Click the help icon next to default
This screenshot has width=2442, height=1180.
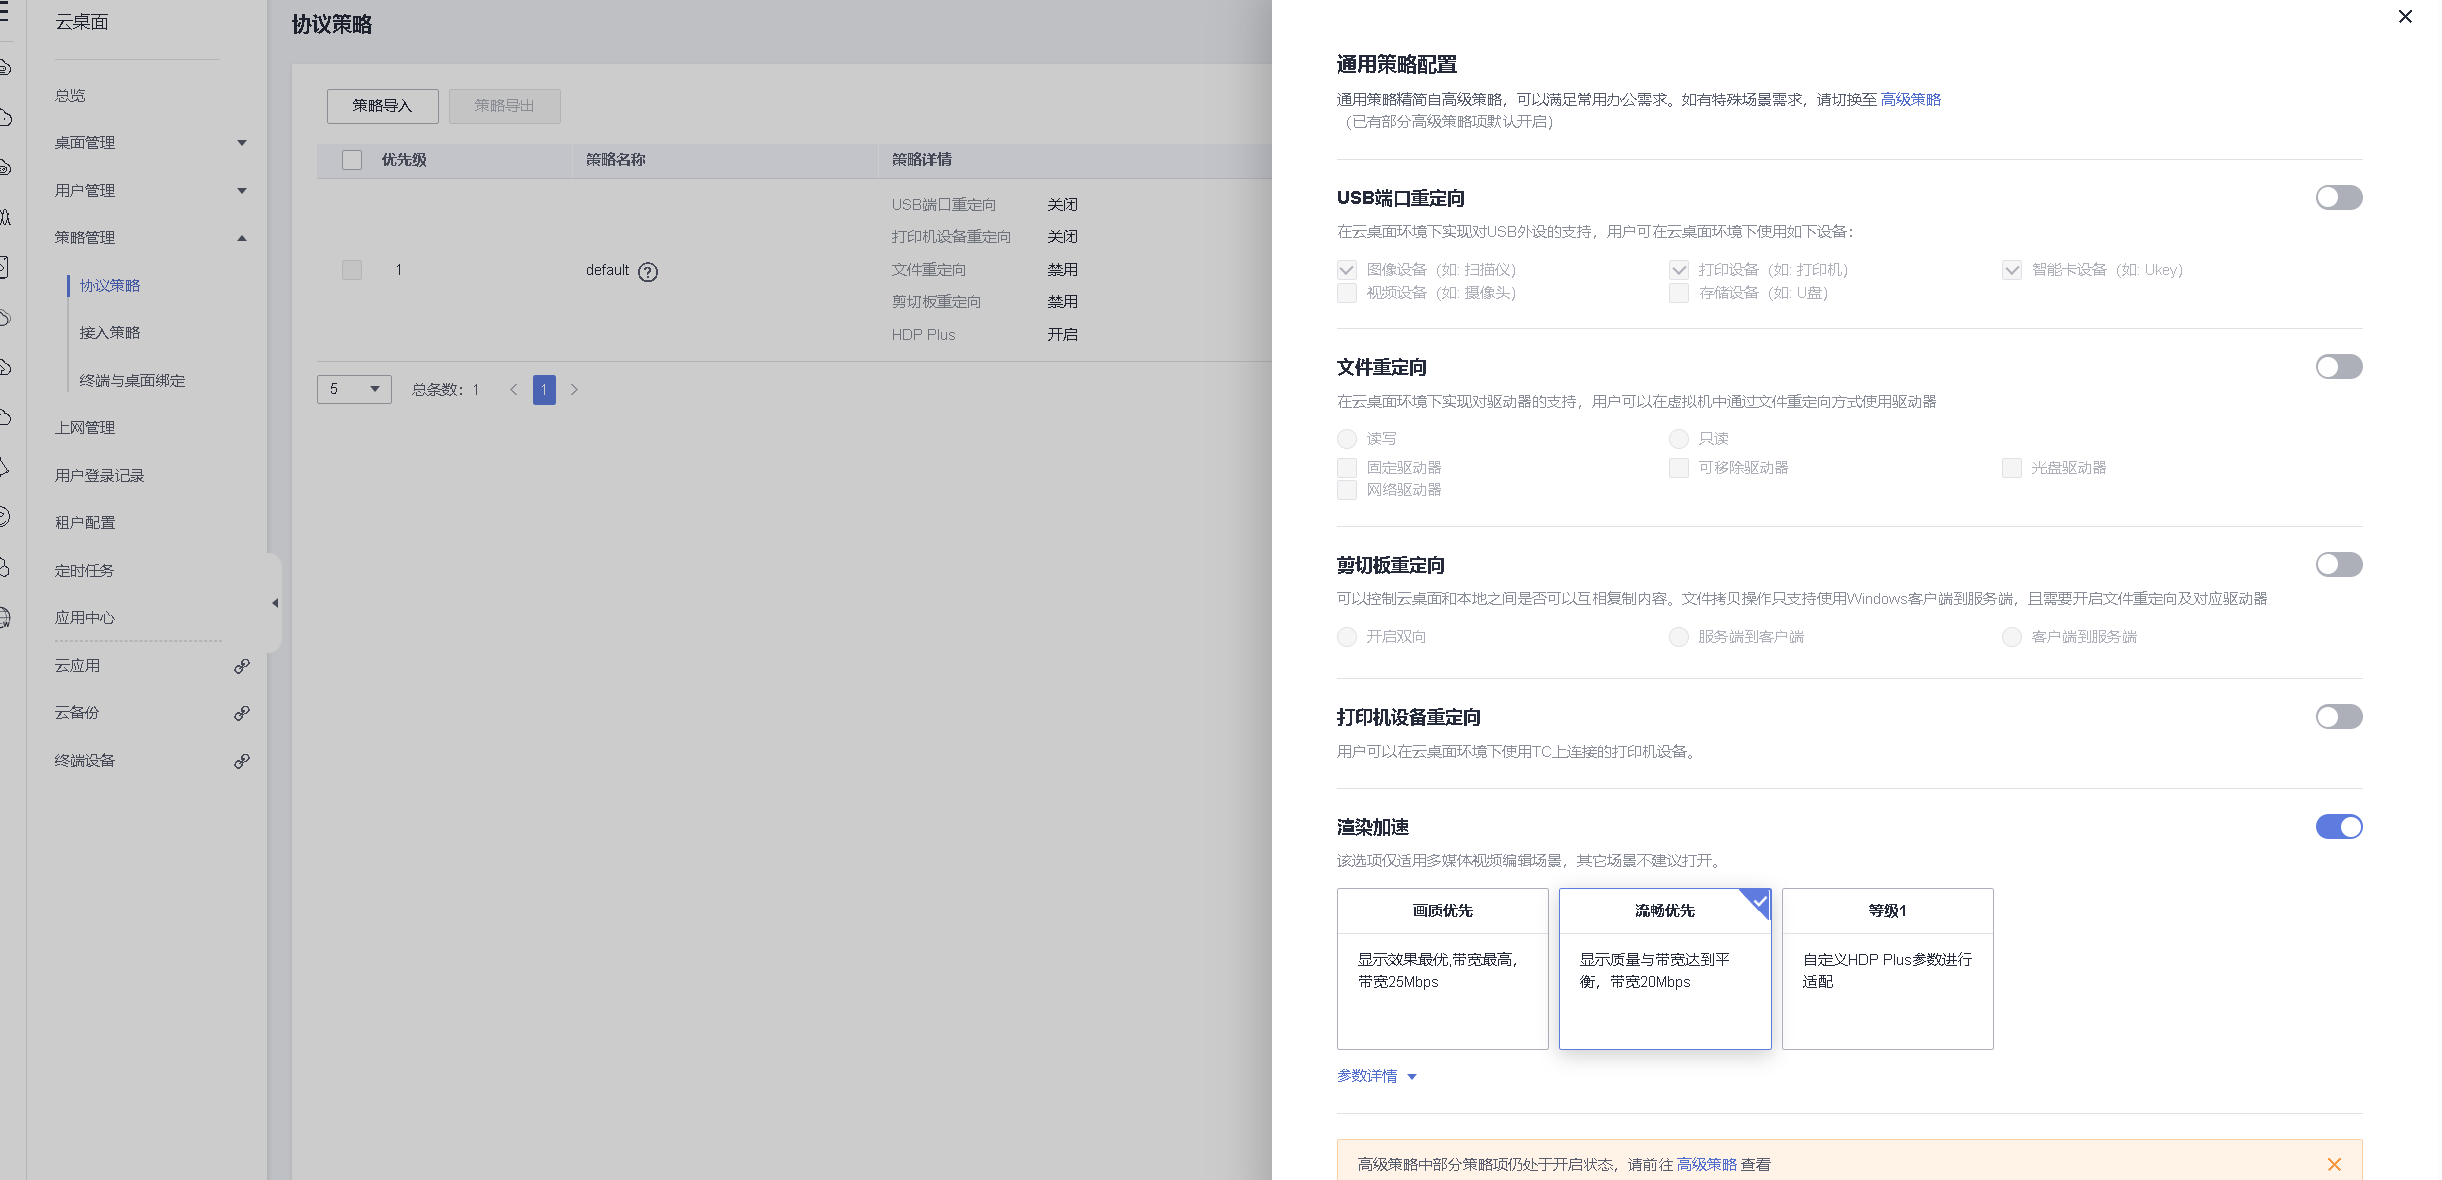click(x=648, y=271)
